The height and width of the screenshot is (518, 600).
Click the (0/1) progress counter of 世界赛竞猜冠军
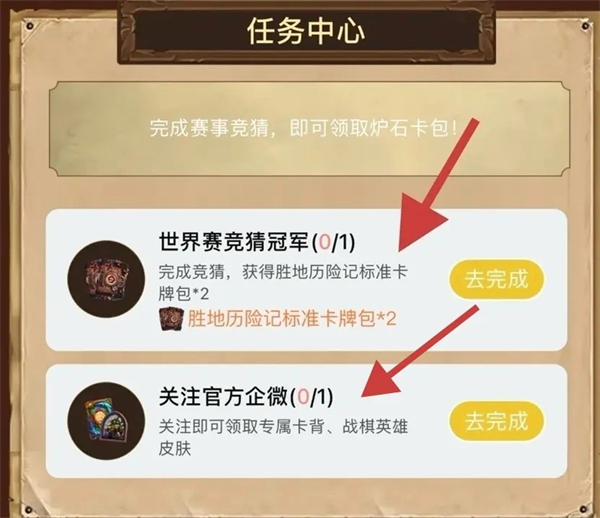(x=333, y=242)
